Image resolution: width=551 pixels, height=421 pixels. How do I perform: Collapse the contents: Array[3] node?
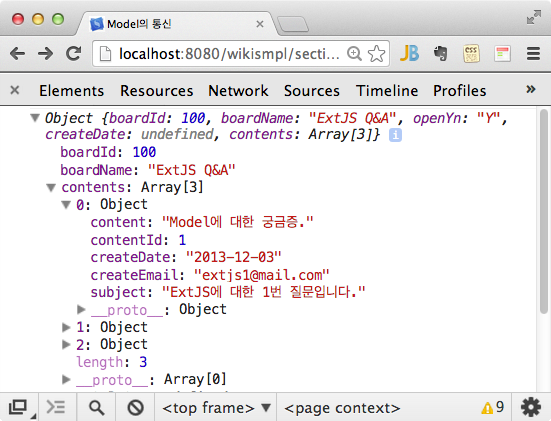51,188
